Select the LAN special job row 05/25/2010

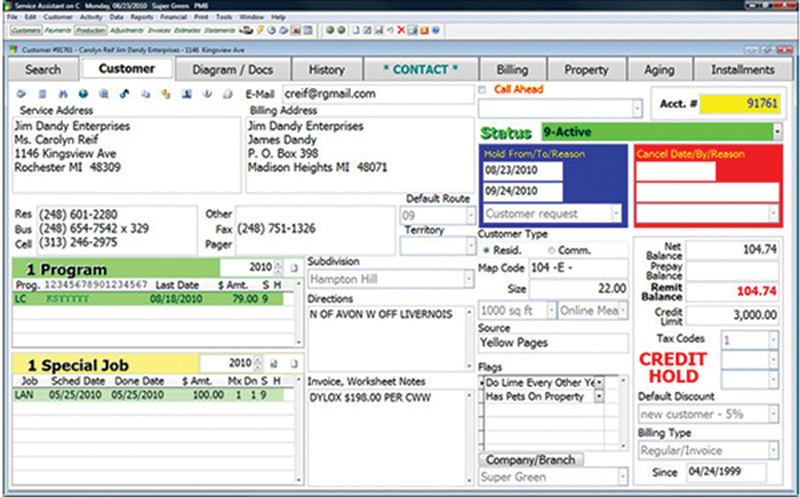[148, 395]
